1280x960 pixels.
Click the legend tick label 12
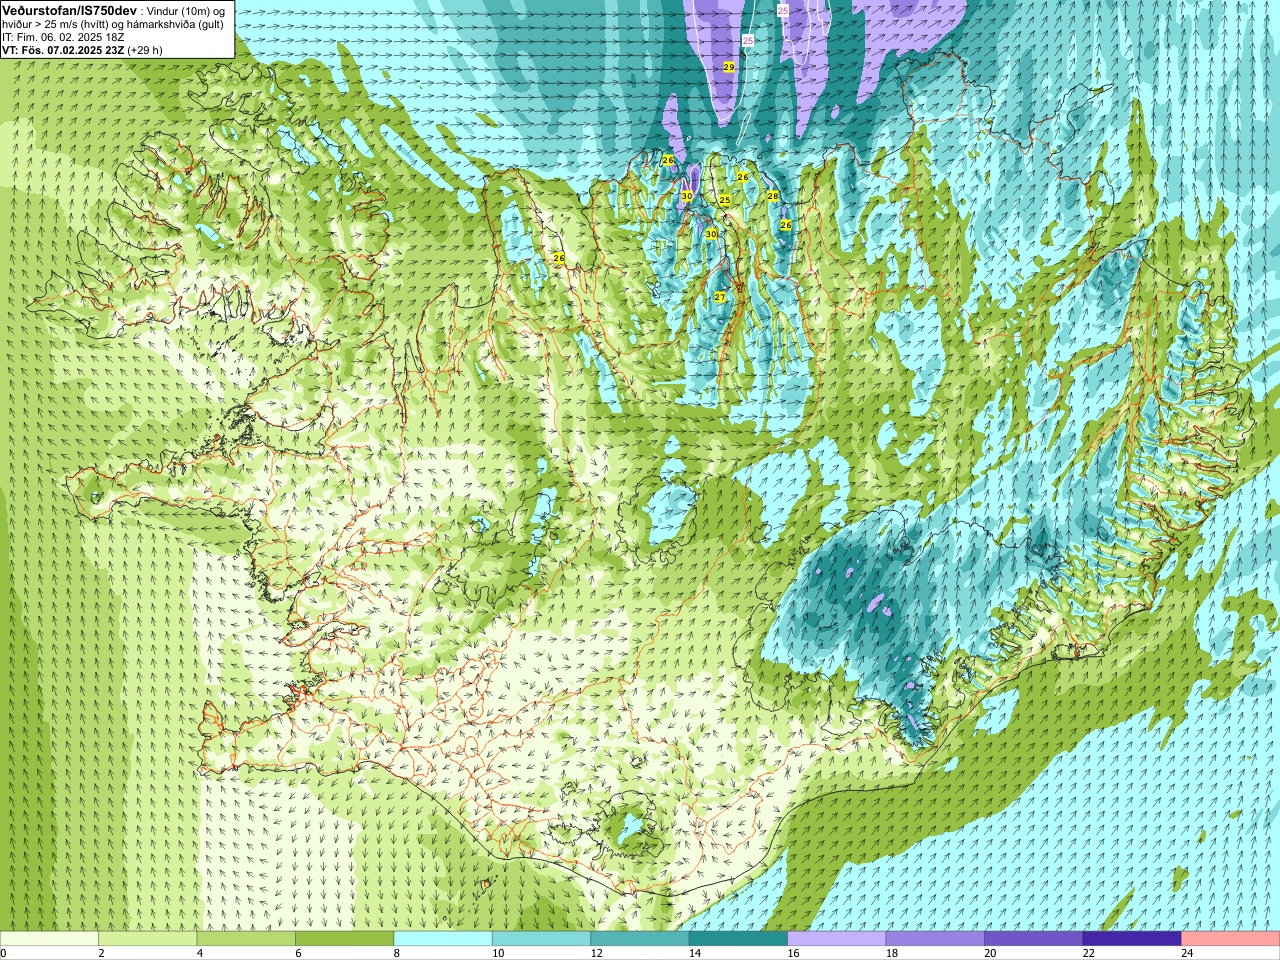[x=596, y=953]
